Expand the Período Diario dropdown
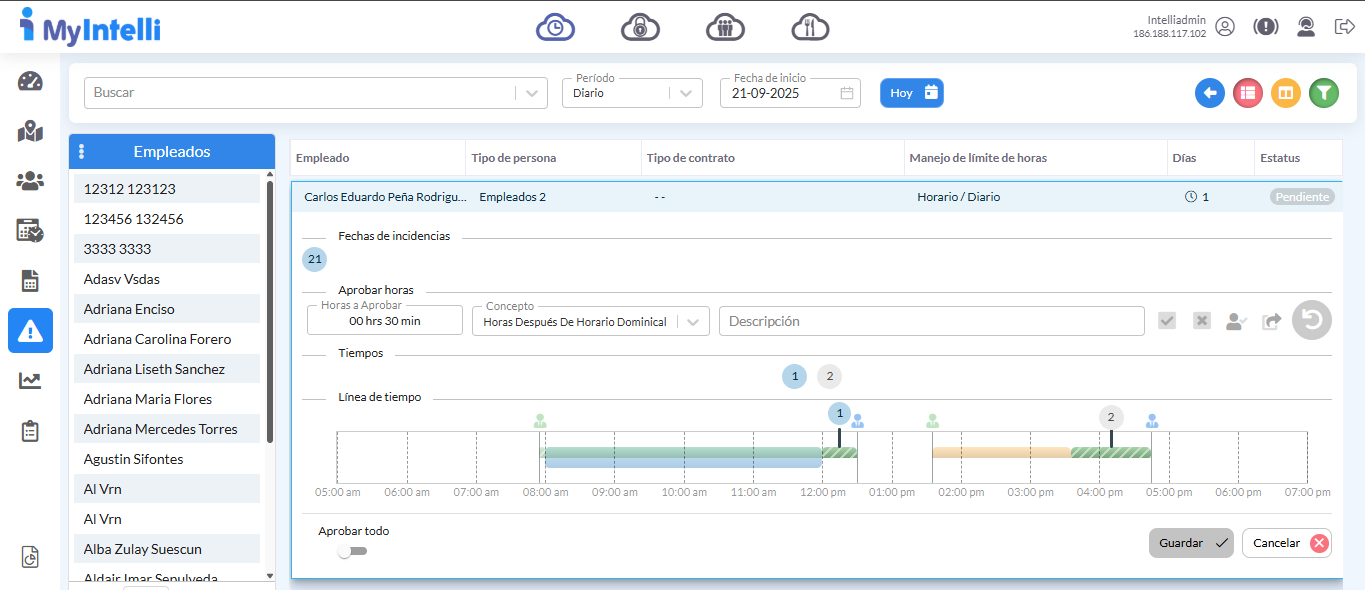1365x590 pixels. 685,93
